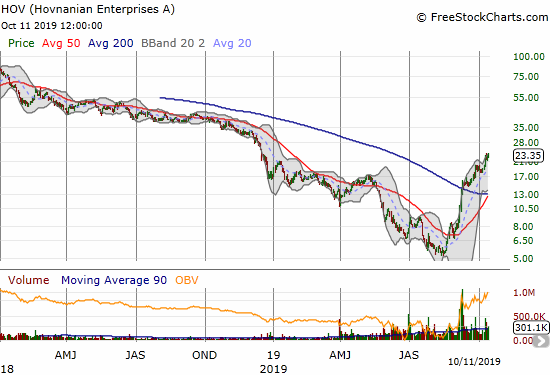
Task: Click the 8.00 price axis label
Action: coord(523,227)
